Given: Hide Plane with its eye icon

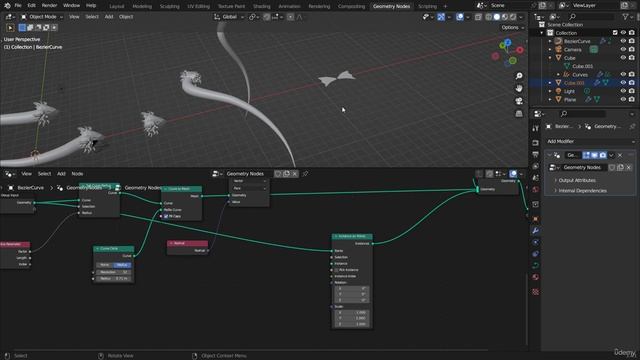Looking at the screenshot, I should [623, 99].
